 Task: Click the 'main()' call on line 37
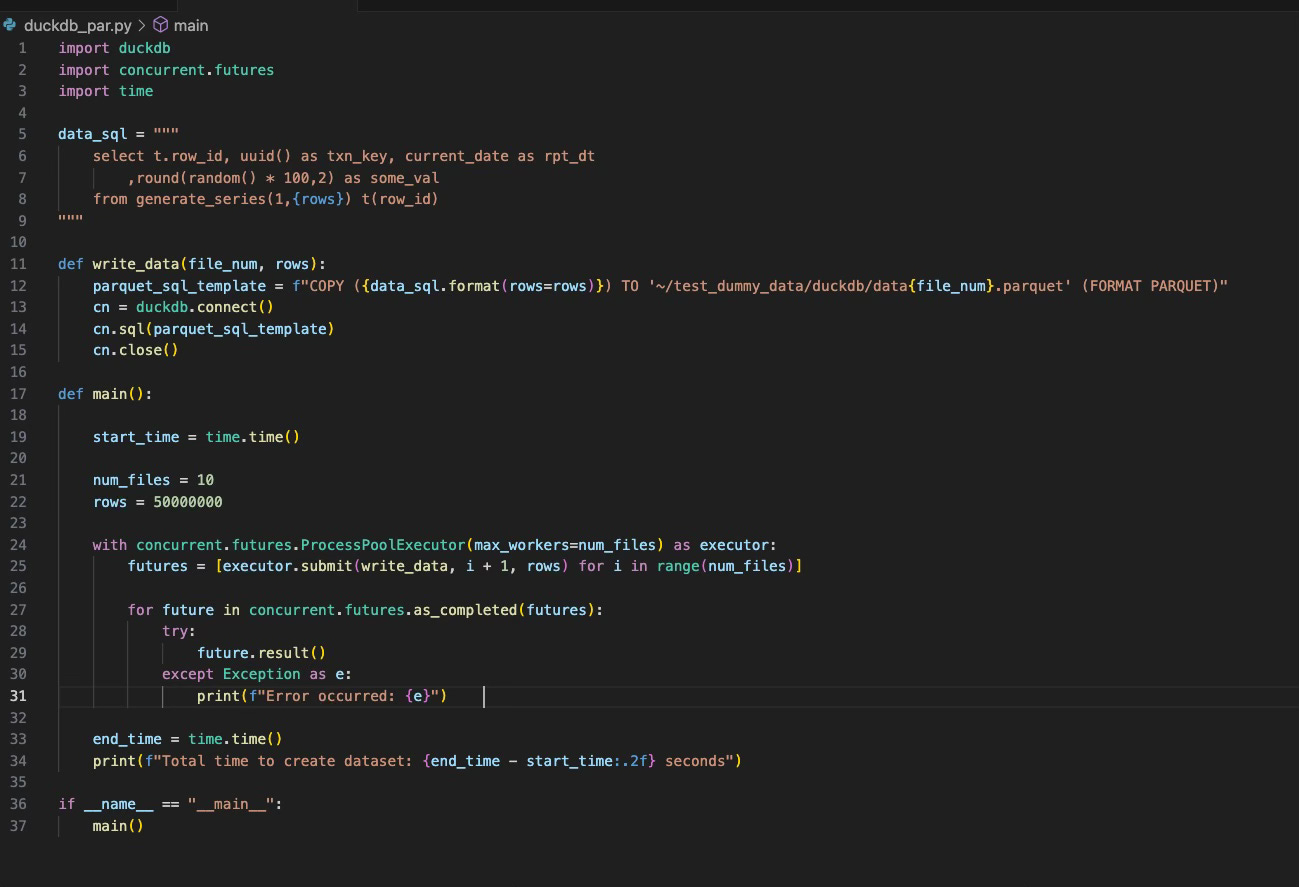click(x=118, y=826)
